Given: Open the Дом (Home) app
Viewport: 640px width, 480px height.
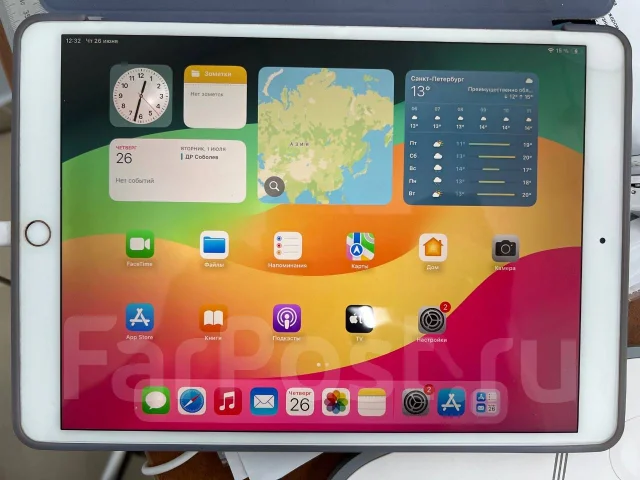Looking at the screenshot, I should tap(433, 248).
